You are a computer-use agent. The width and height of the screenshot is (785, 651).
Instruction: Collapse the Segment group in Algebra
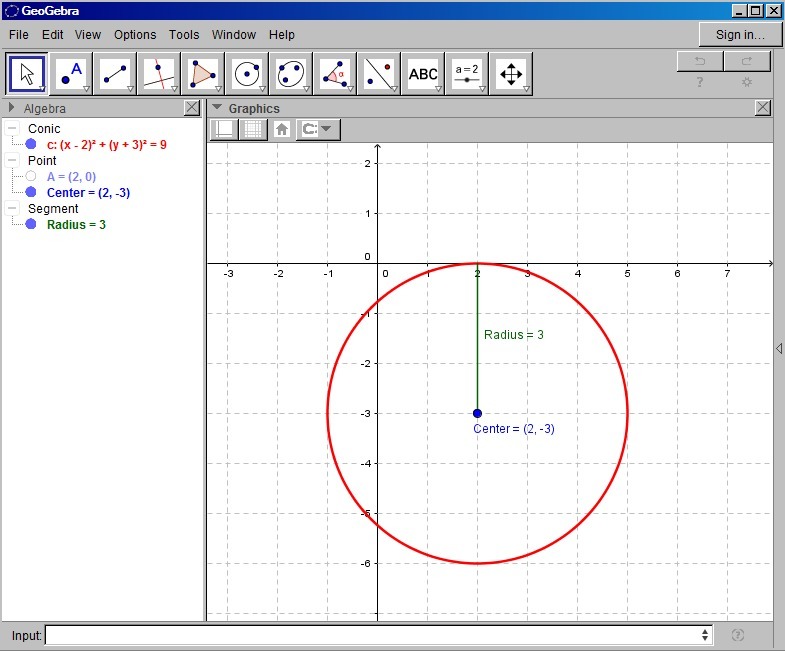point(12,209)
